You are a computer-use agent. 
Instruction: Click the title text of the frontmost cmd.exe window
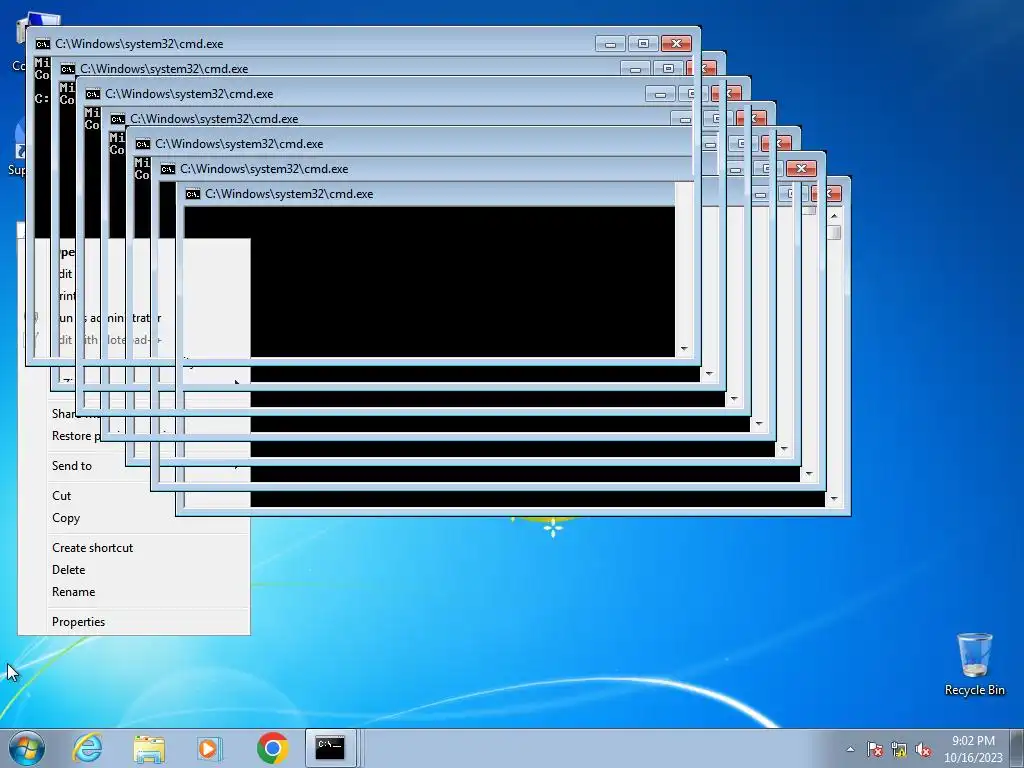(139, 44)
